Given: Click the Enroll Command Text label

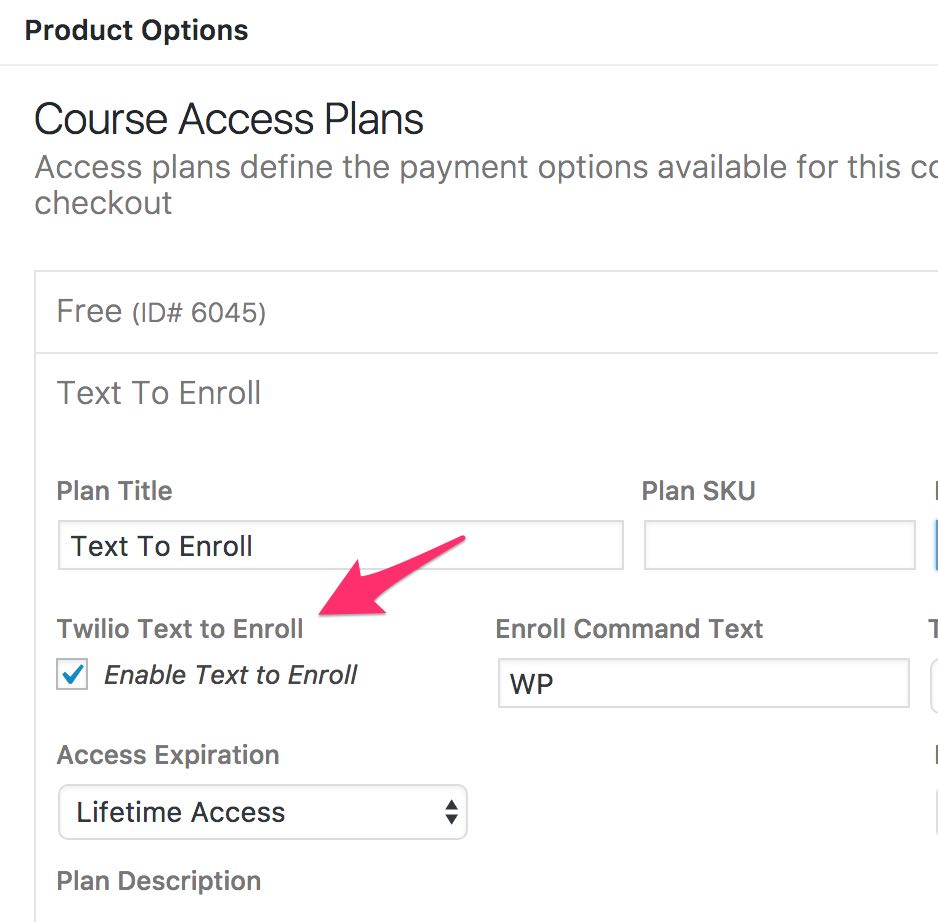Looking at the screenshot, I should point(629,629).
